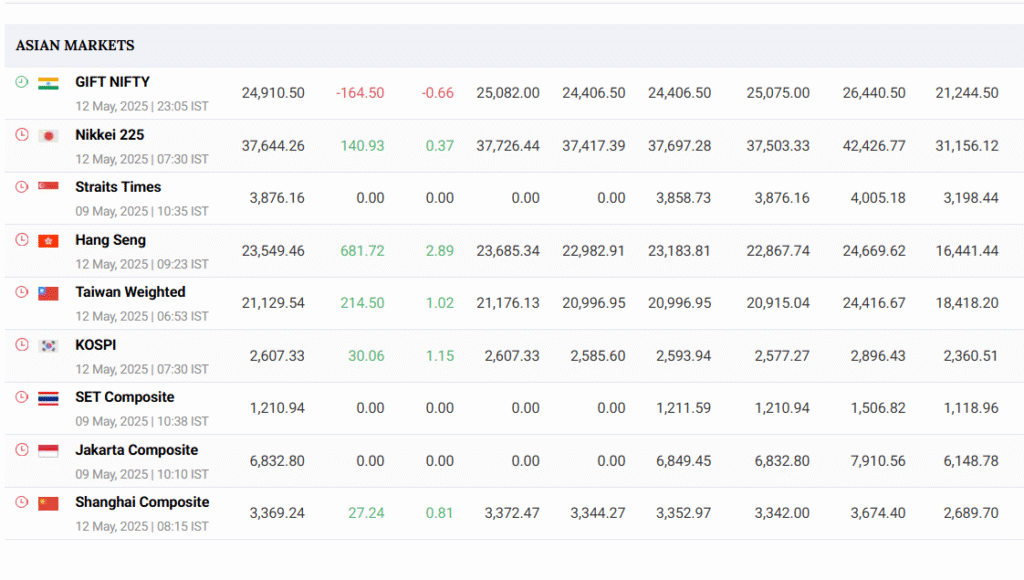Click the Taiwan flag next to Taiwan Weighted

(x=48, y=293)
